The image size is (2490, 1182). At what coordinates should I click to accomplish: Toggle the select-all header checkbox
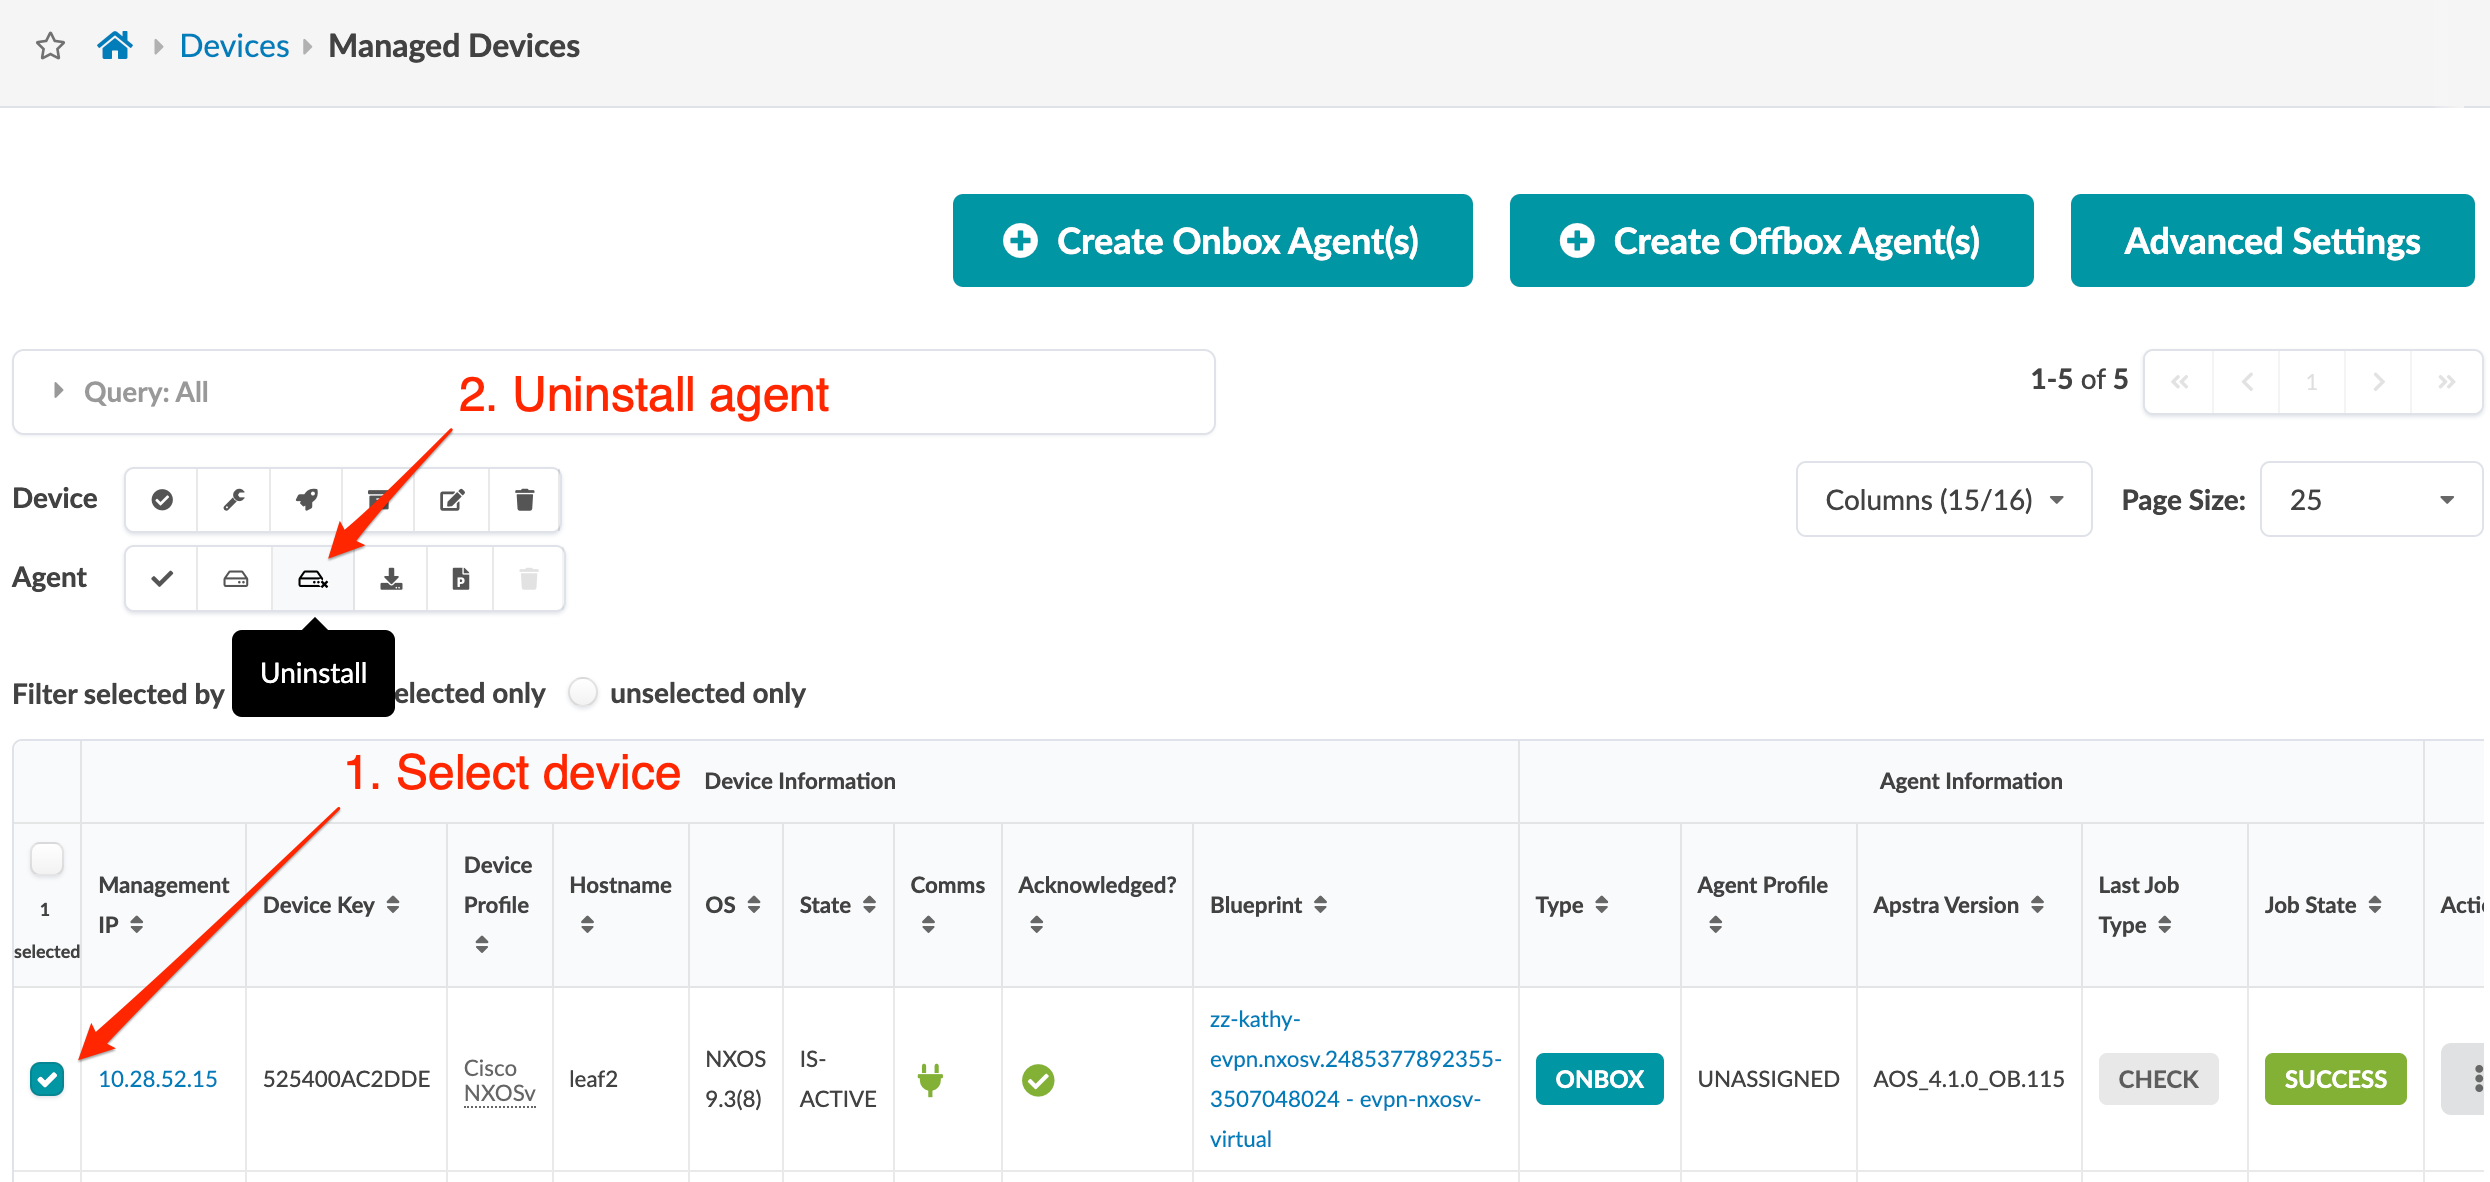pos(47,858)
